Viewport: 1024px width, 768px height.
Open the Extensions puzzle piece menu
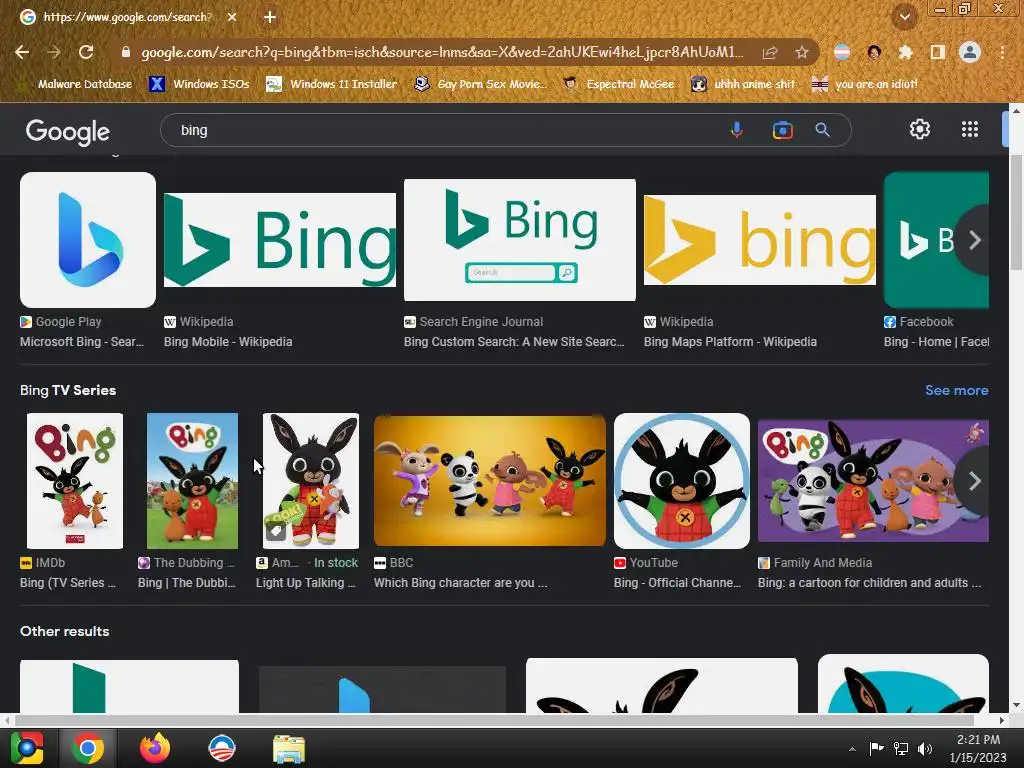click(905, 52)
